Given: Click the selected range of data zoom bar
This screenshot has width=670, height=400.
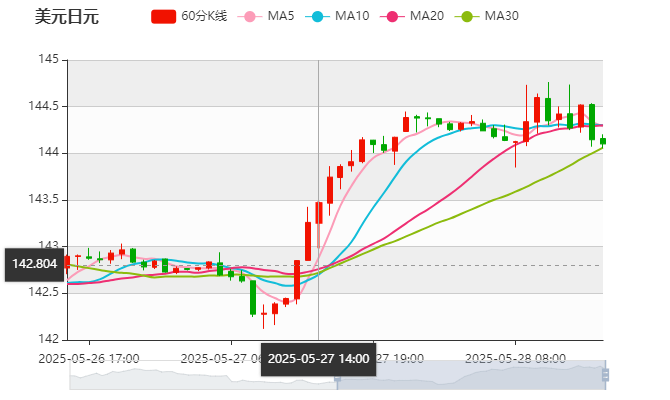Looking at the screenshot, I should click(471, 375).
